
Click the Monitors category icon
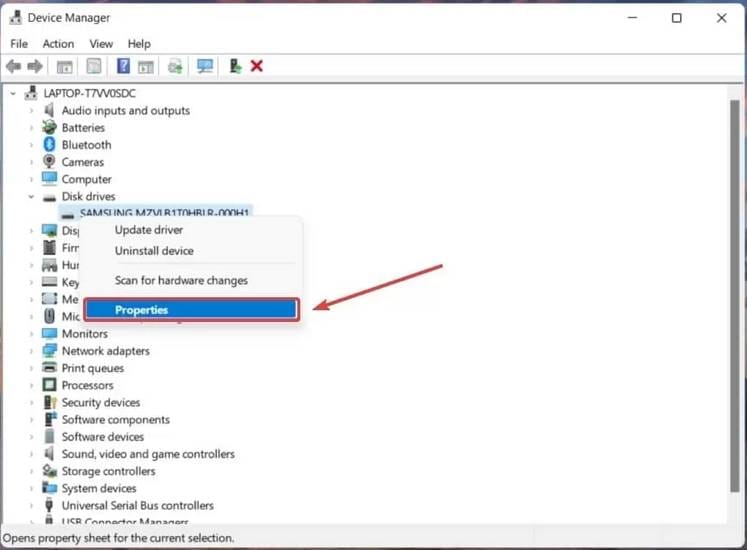click(x=49, y=334)
